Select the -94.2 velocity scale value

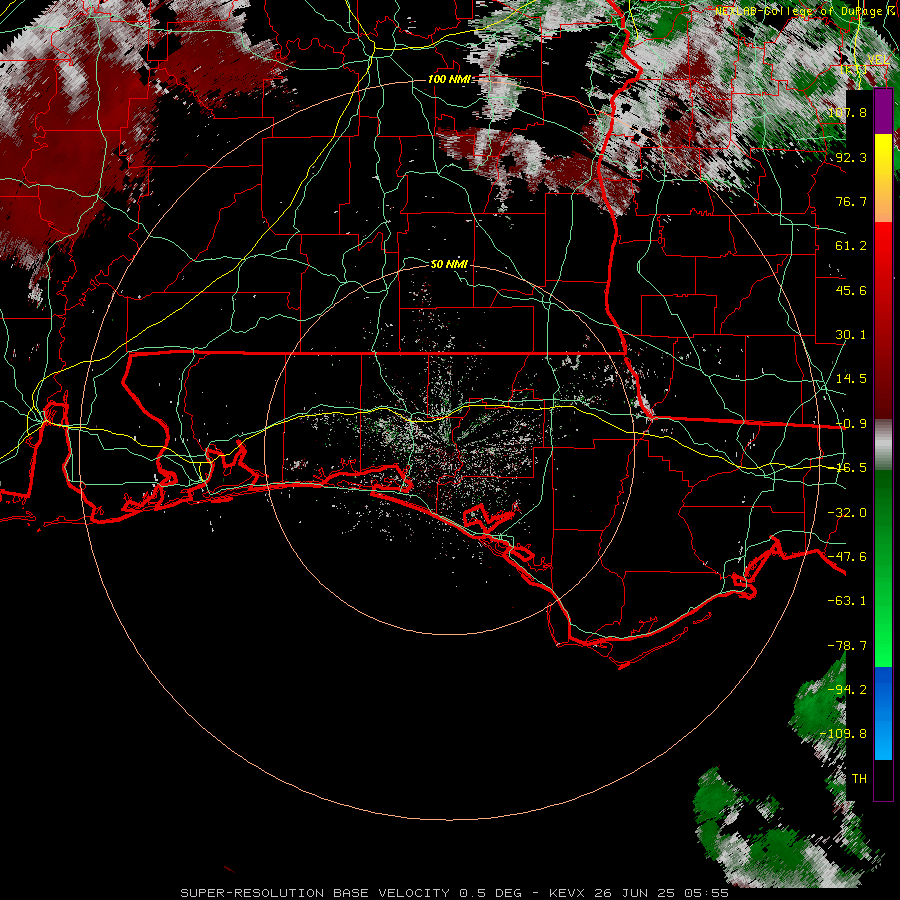[847, 689]
